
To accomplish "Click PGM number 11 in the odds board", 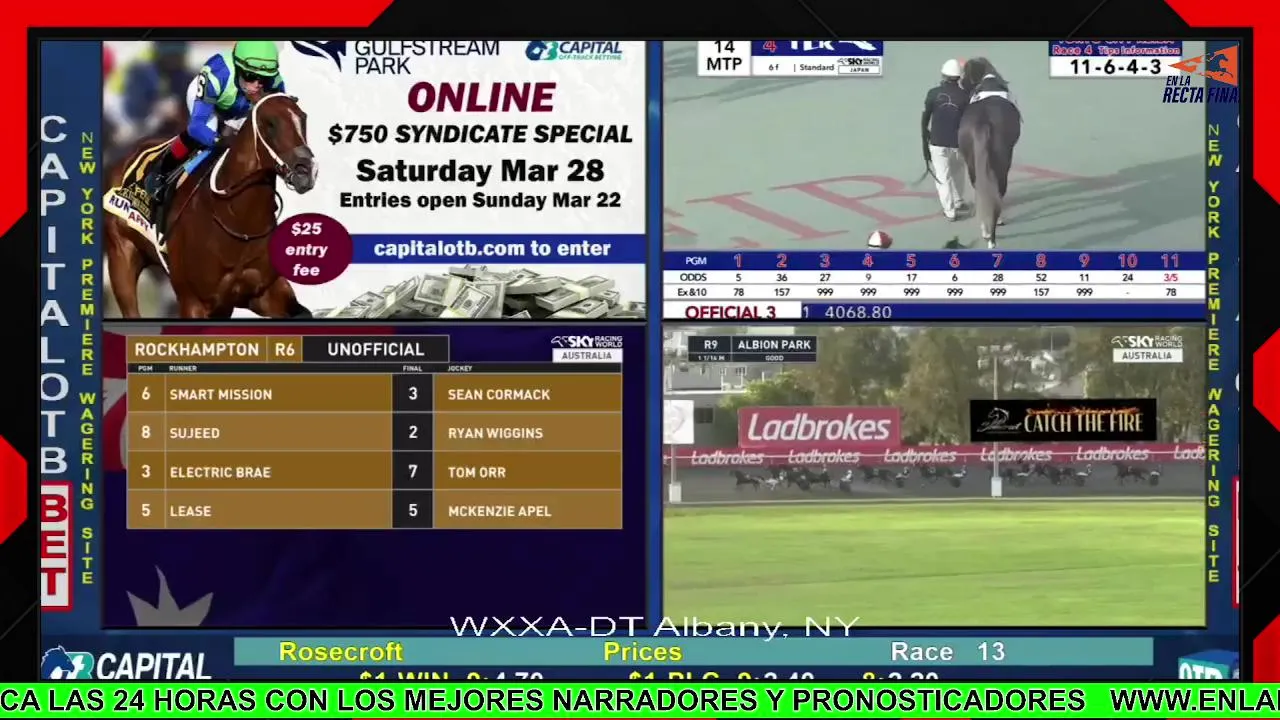I will tap(1169, 261).
